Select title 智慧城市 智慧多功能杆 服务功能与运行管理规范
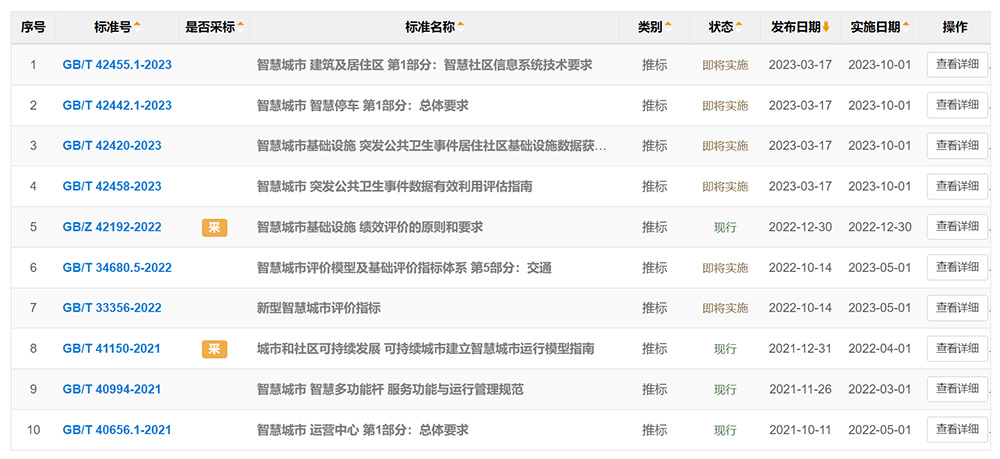1000x459 pixels. 390,390
